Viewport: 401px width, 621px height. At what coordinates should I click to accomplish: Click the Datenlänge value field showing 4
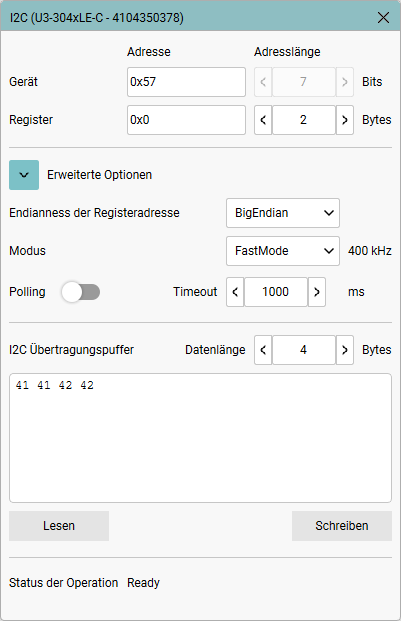(304, 350)
